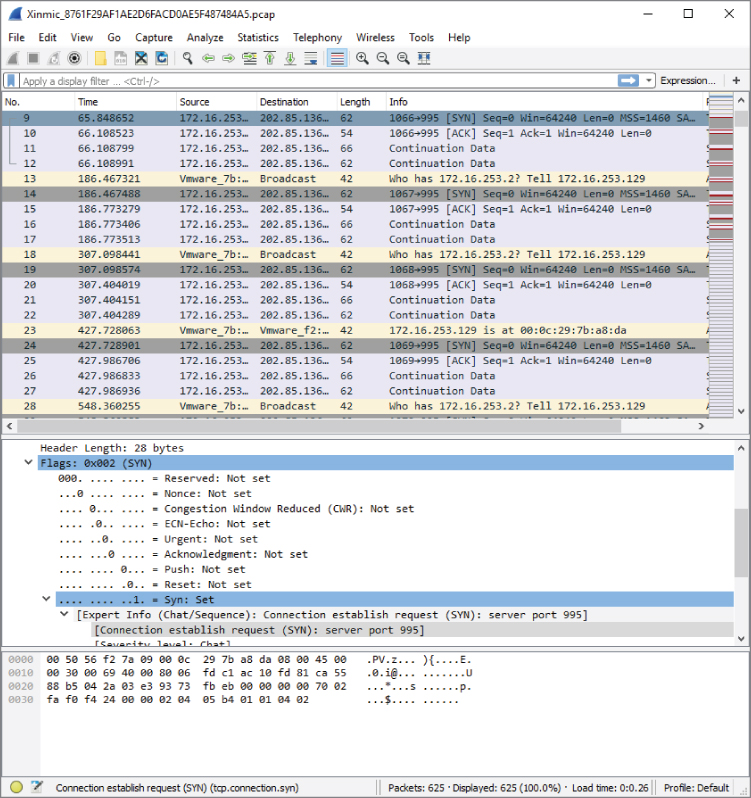Go forward in packet history

point(228,59)
